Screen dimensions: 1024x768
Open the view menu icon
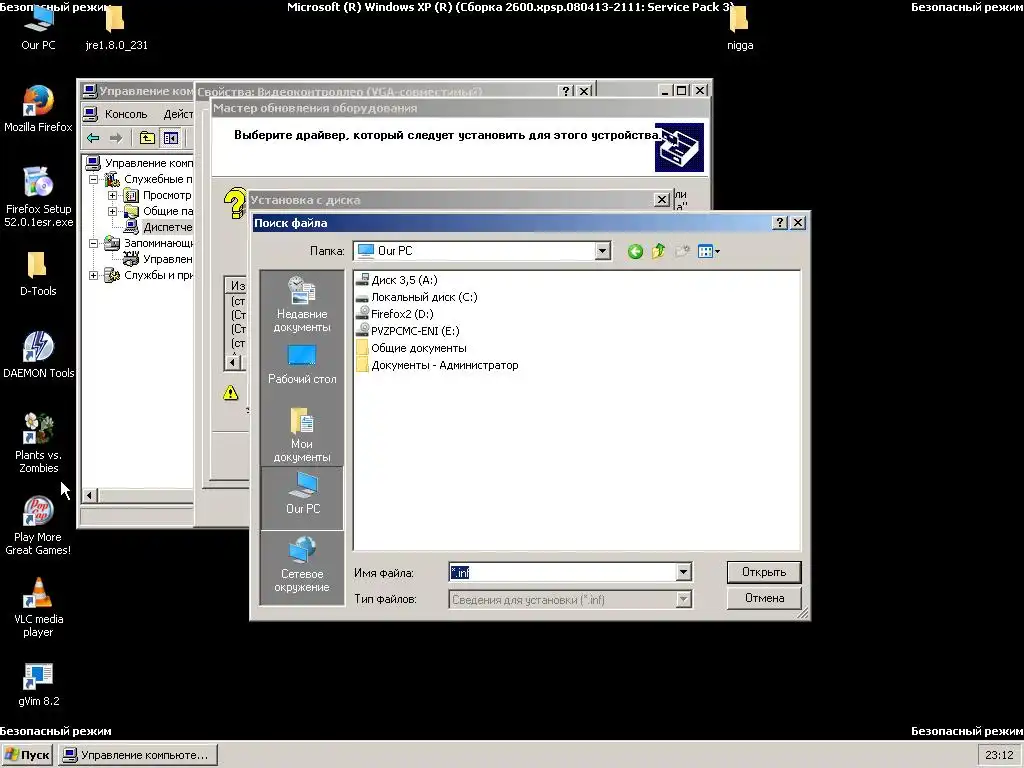click(709, 251)
